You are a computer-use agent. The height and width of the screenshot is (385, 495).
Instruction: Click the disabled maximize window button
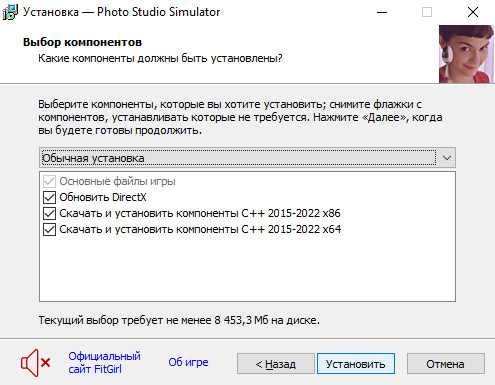(427, 12)
